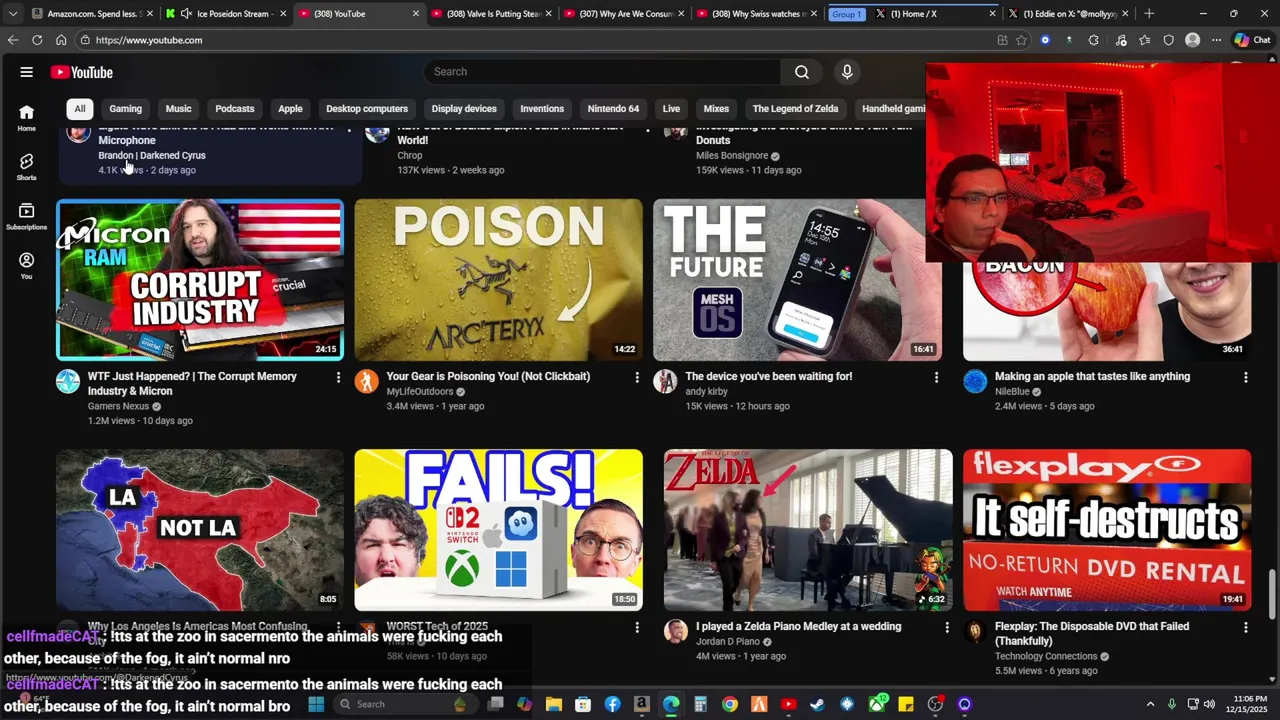1280x720 pixels.
Task: Open the YouTube guide hamburger menu
Action: point(26,72)
